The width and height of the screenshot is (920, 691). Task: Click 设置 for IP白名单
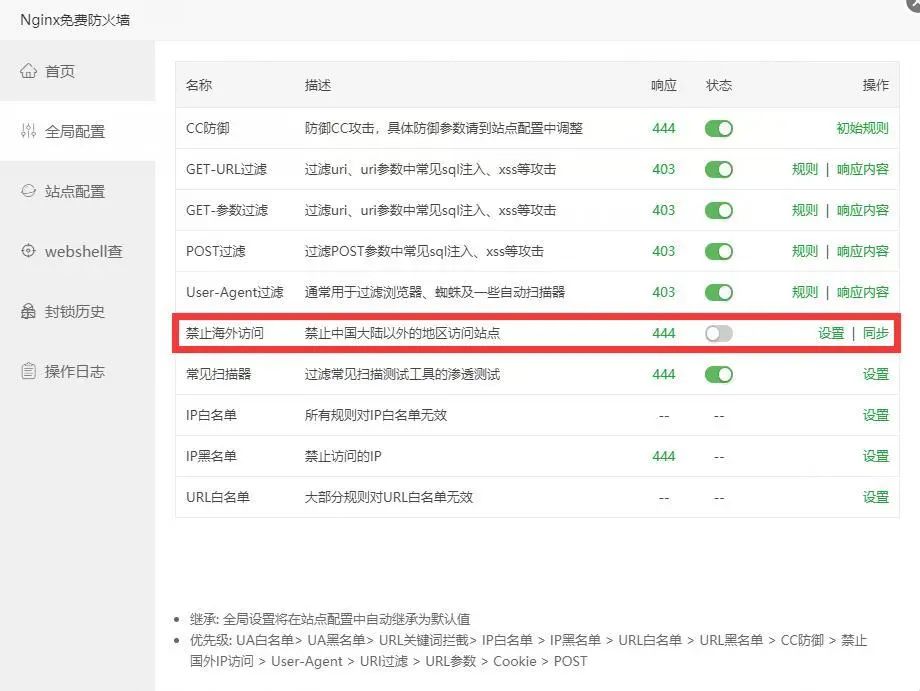click(x=876, y=415)
